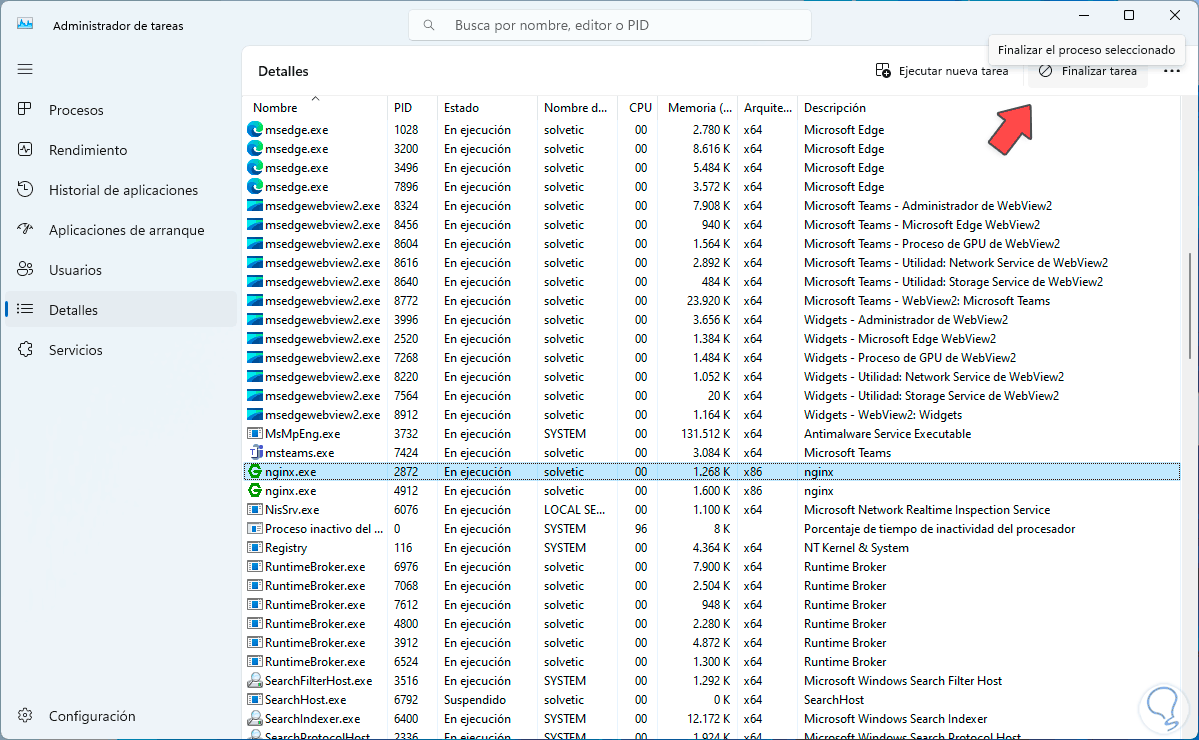This screenshot has height=740, width=1199.
Task: Click the icon of SearchFilterHost.exe row
Action: 255,680
